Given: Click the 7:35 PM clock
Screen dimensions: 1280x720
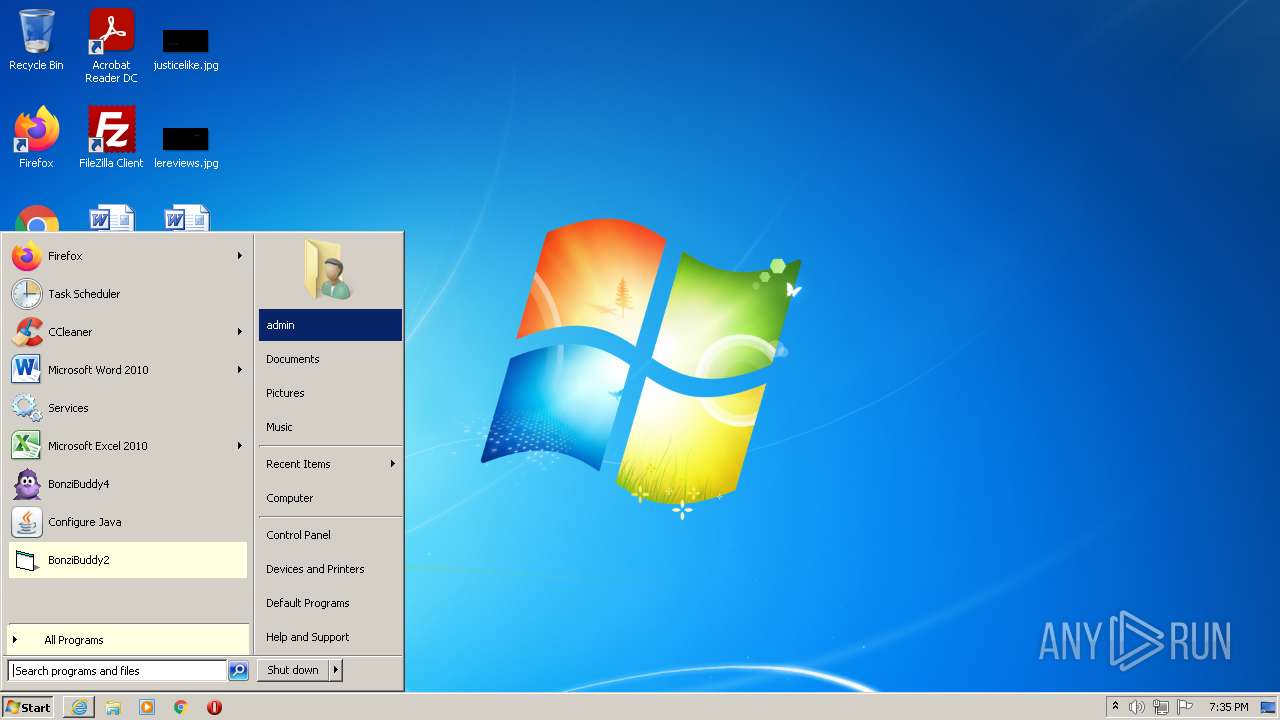Looking at the screenshot, I should coord(1228,707).
